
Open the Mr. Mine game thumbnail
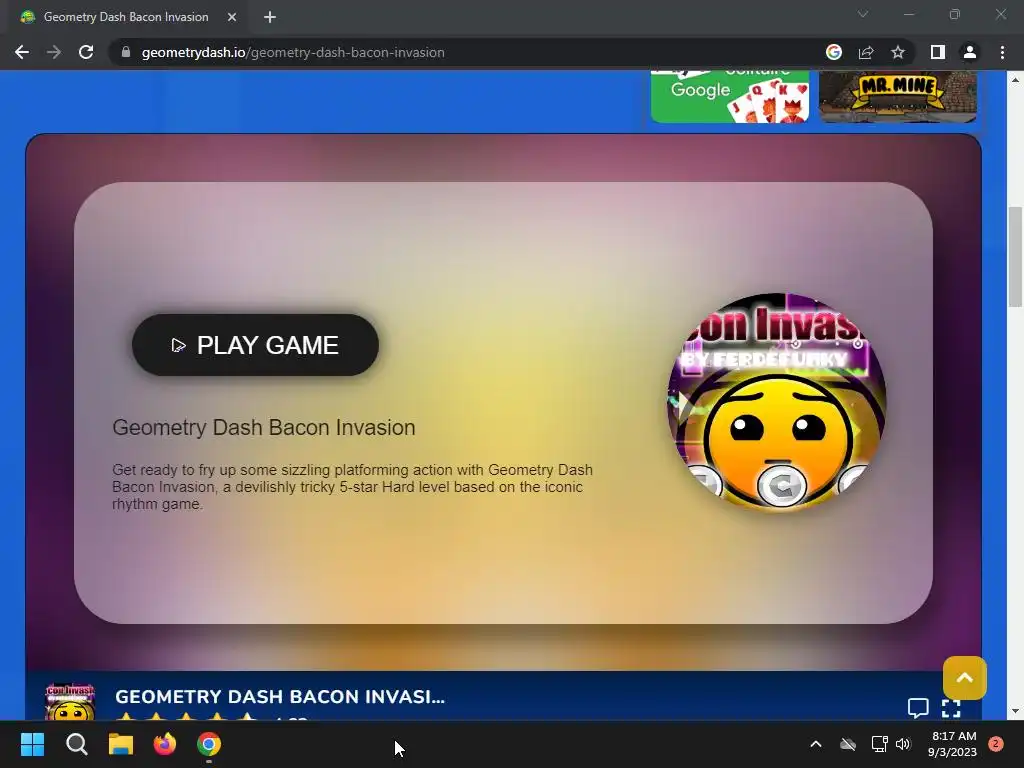click(x=898, y=96)
